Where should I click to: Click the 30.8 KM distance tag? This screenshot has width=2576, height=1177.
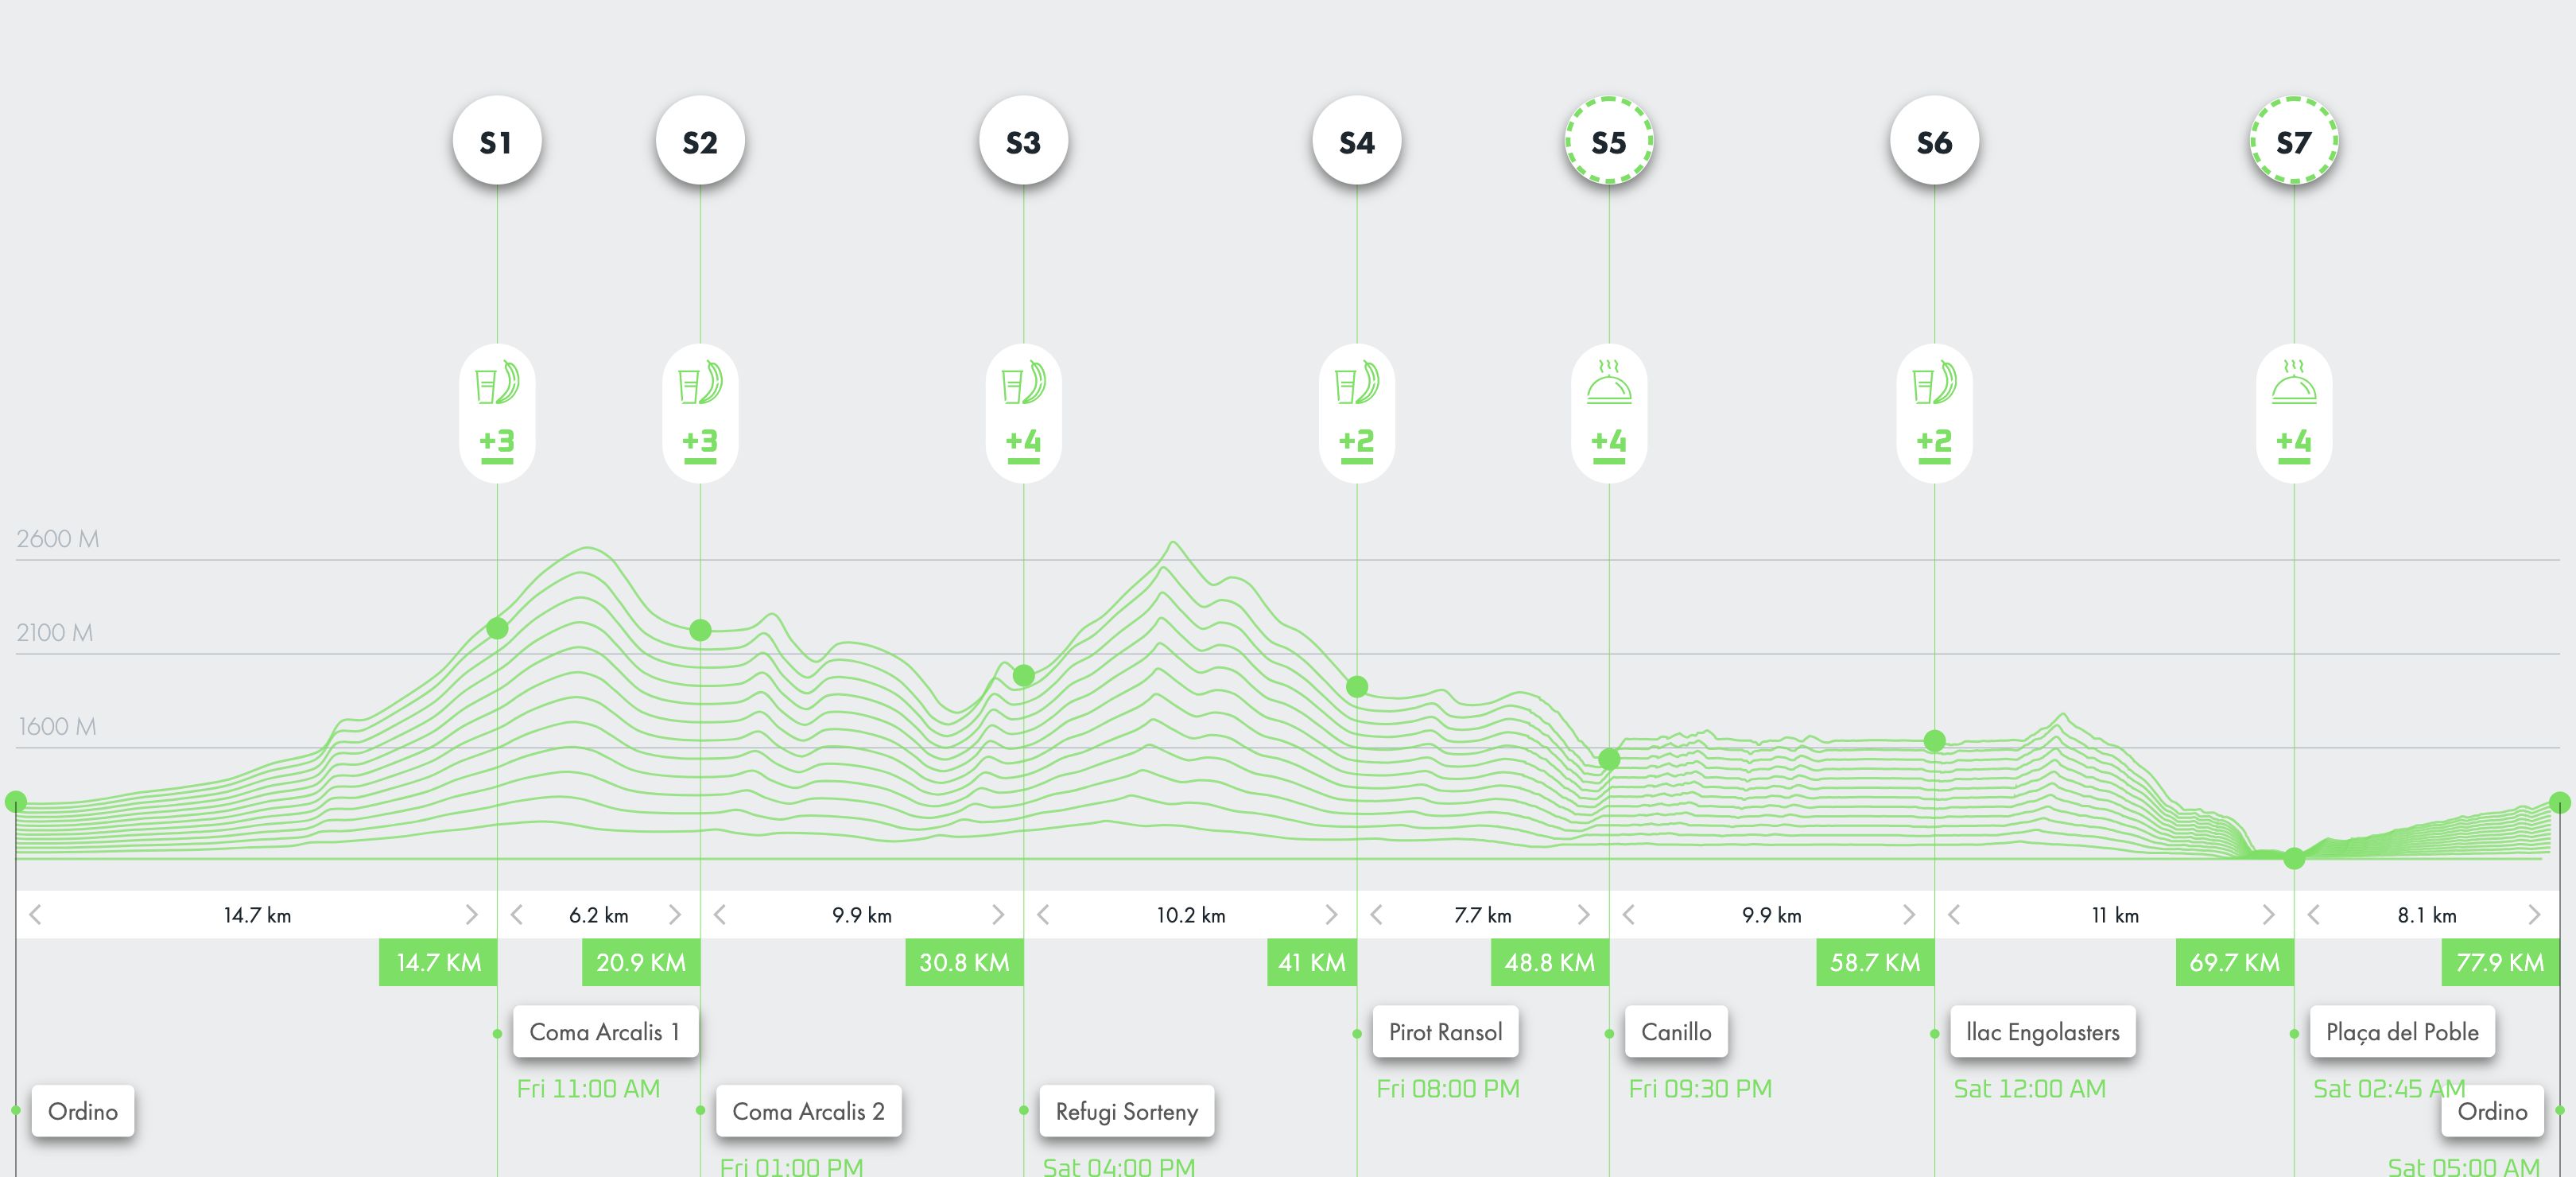(x=964, y=962)
